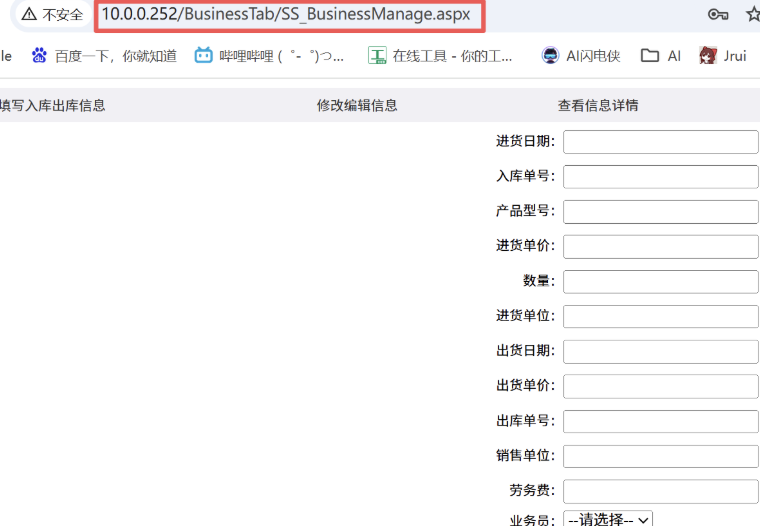Focus the 出货日期 input field

click(661, 351)
